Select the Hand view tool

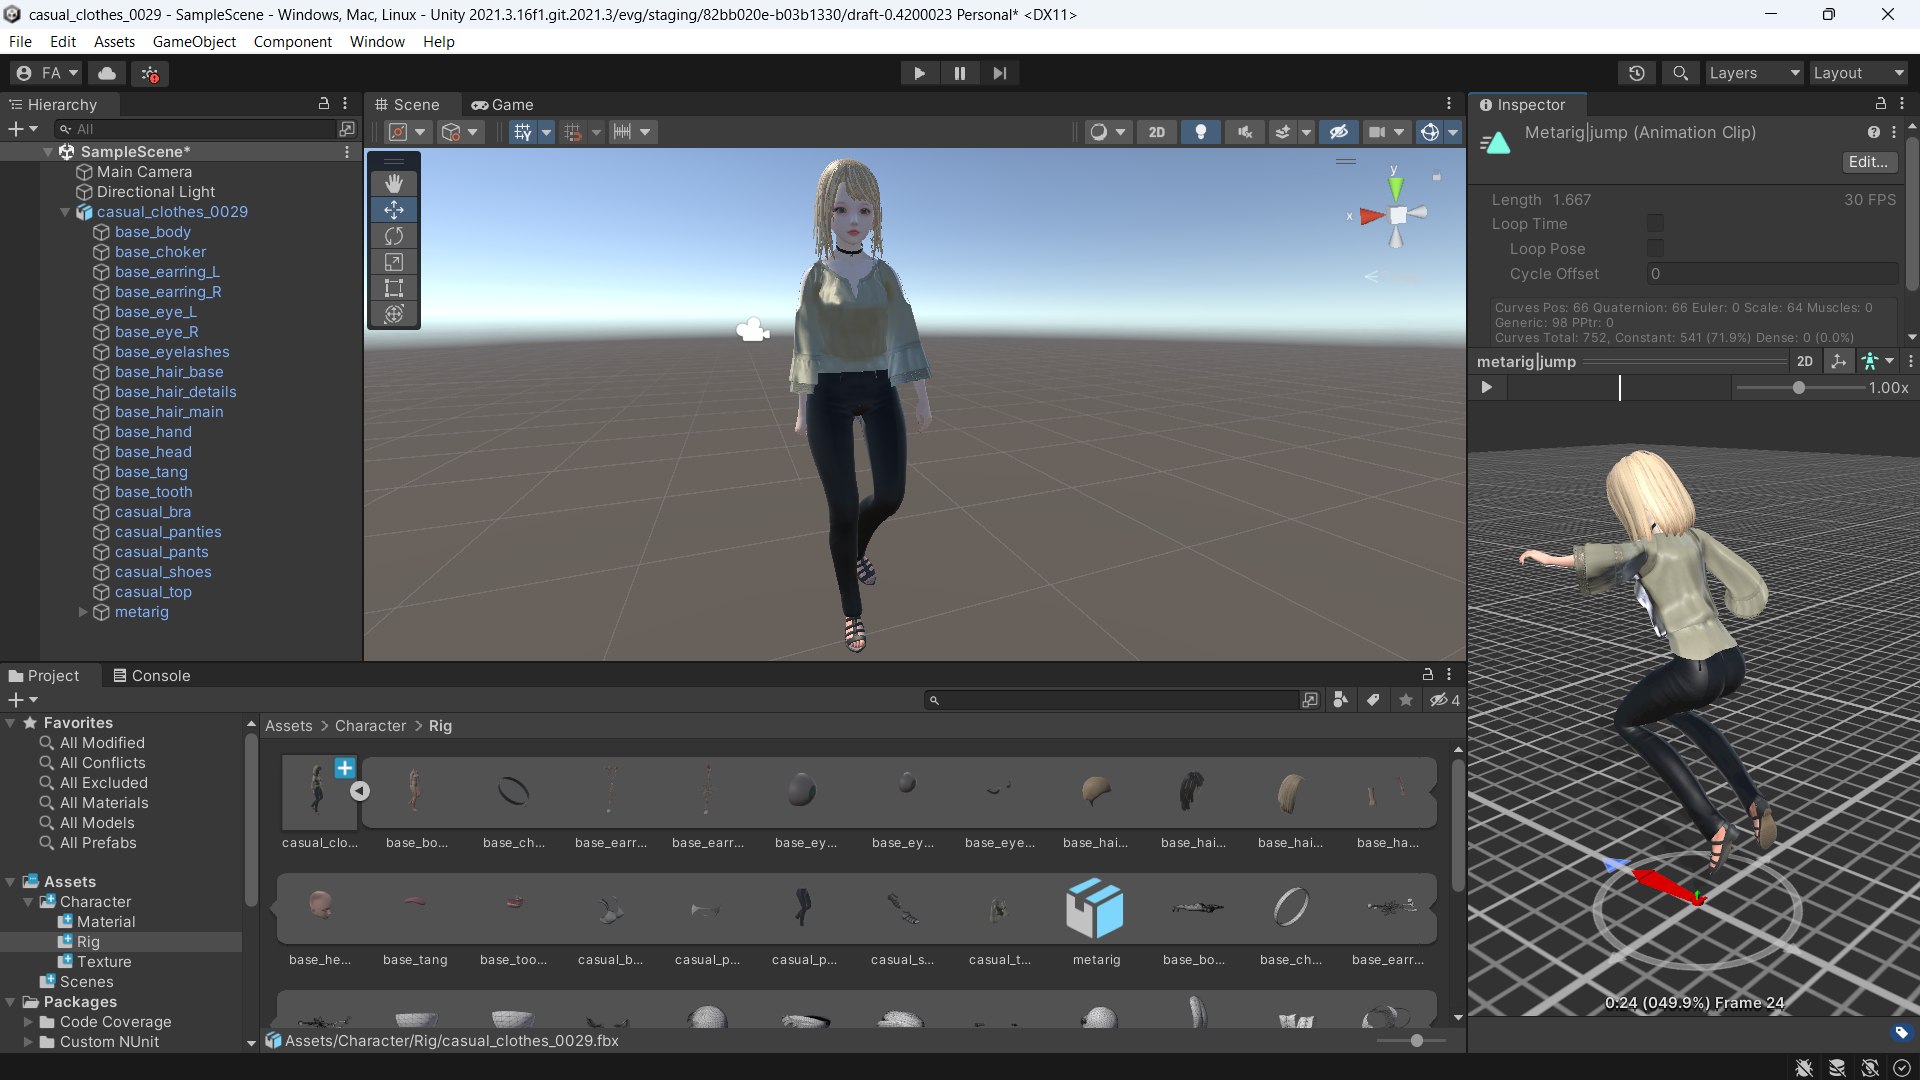coord(394,184)
